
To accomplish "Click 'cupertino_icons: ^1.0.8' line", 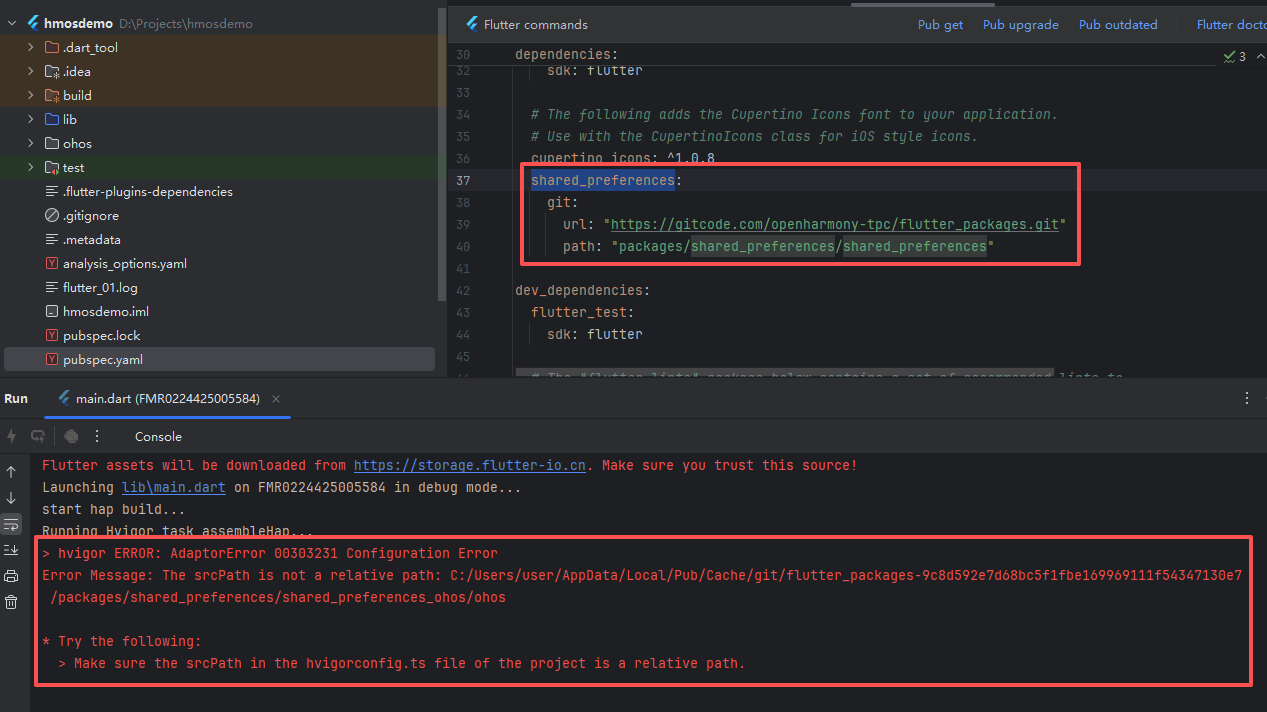I will pyautogui.click(x=622, y=158).
